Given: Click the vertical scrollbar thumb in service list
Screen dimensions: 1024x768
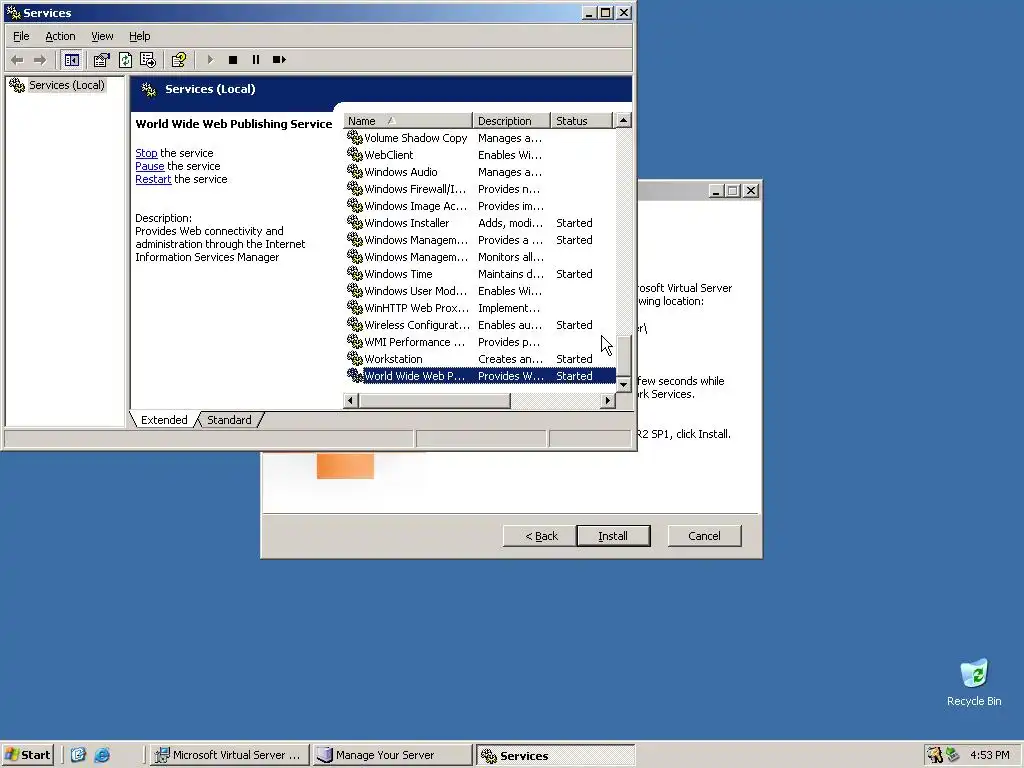Looking at the screenshot, I should pyautogui.click(x=624, y=356).
